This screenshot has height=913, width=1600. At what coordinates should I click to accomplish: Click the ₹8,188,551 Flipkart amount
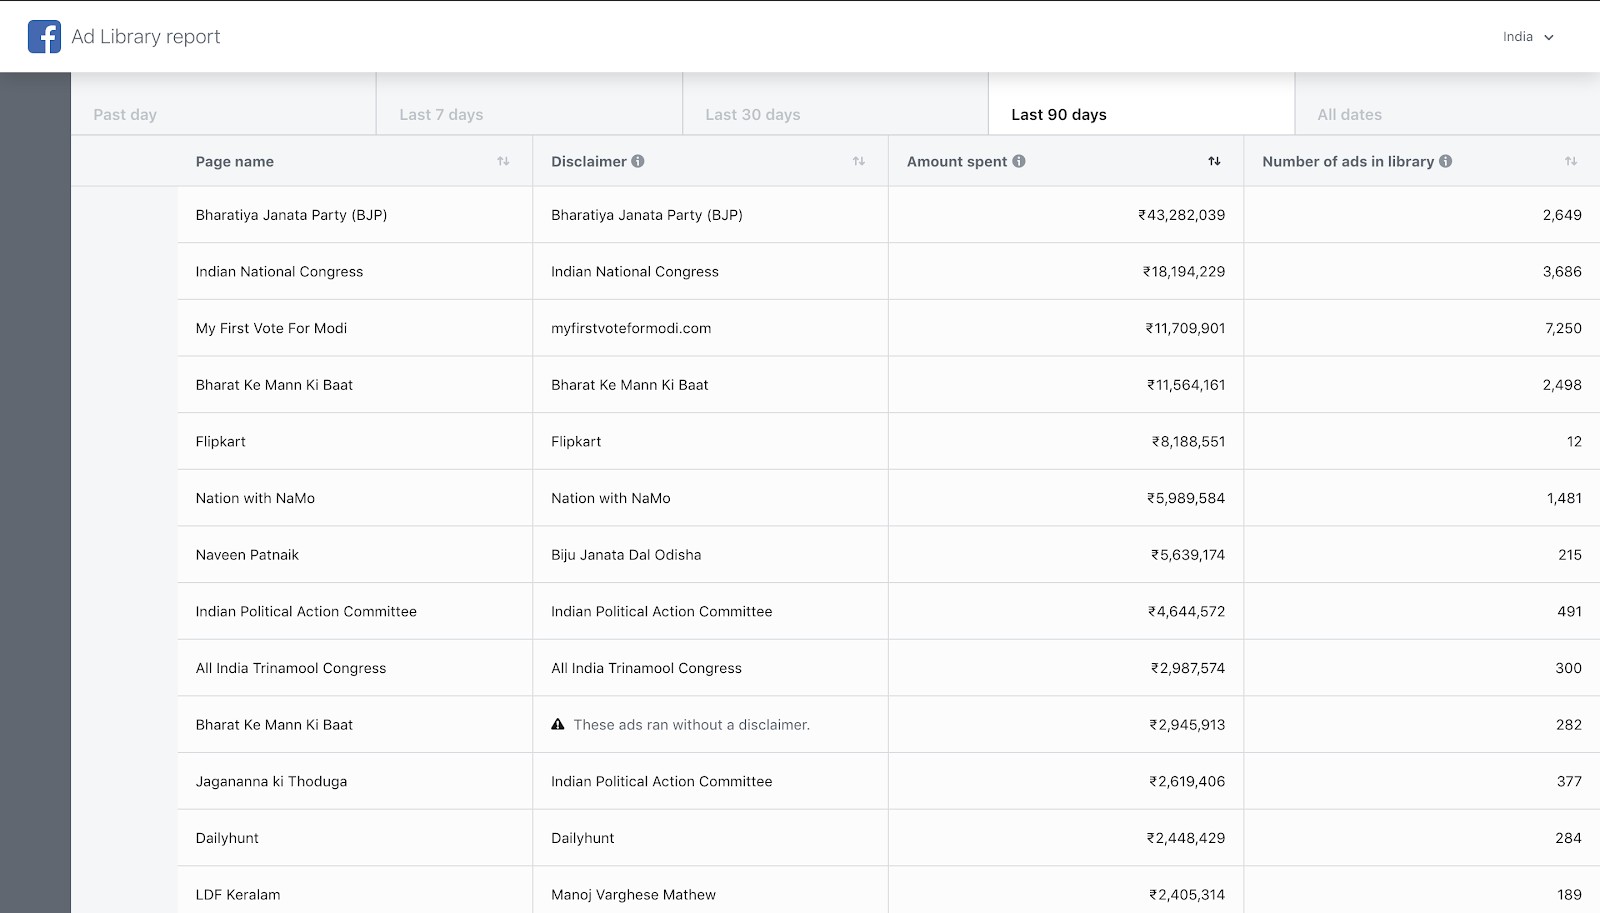1189,442
